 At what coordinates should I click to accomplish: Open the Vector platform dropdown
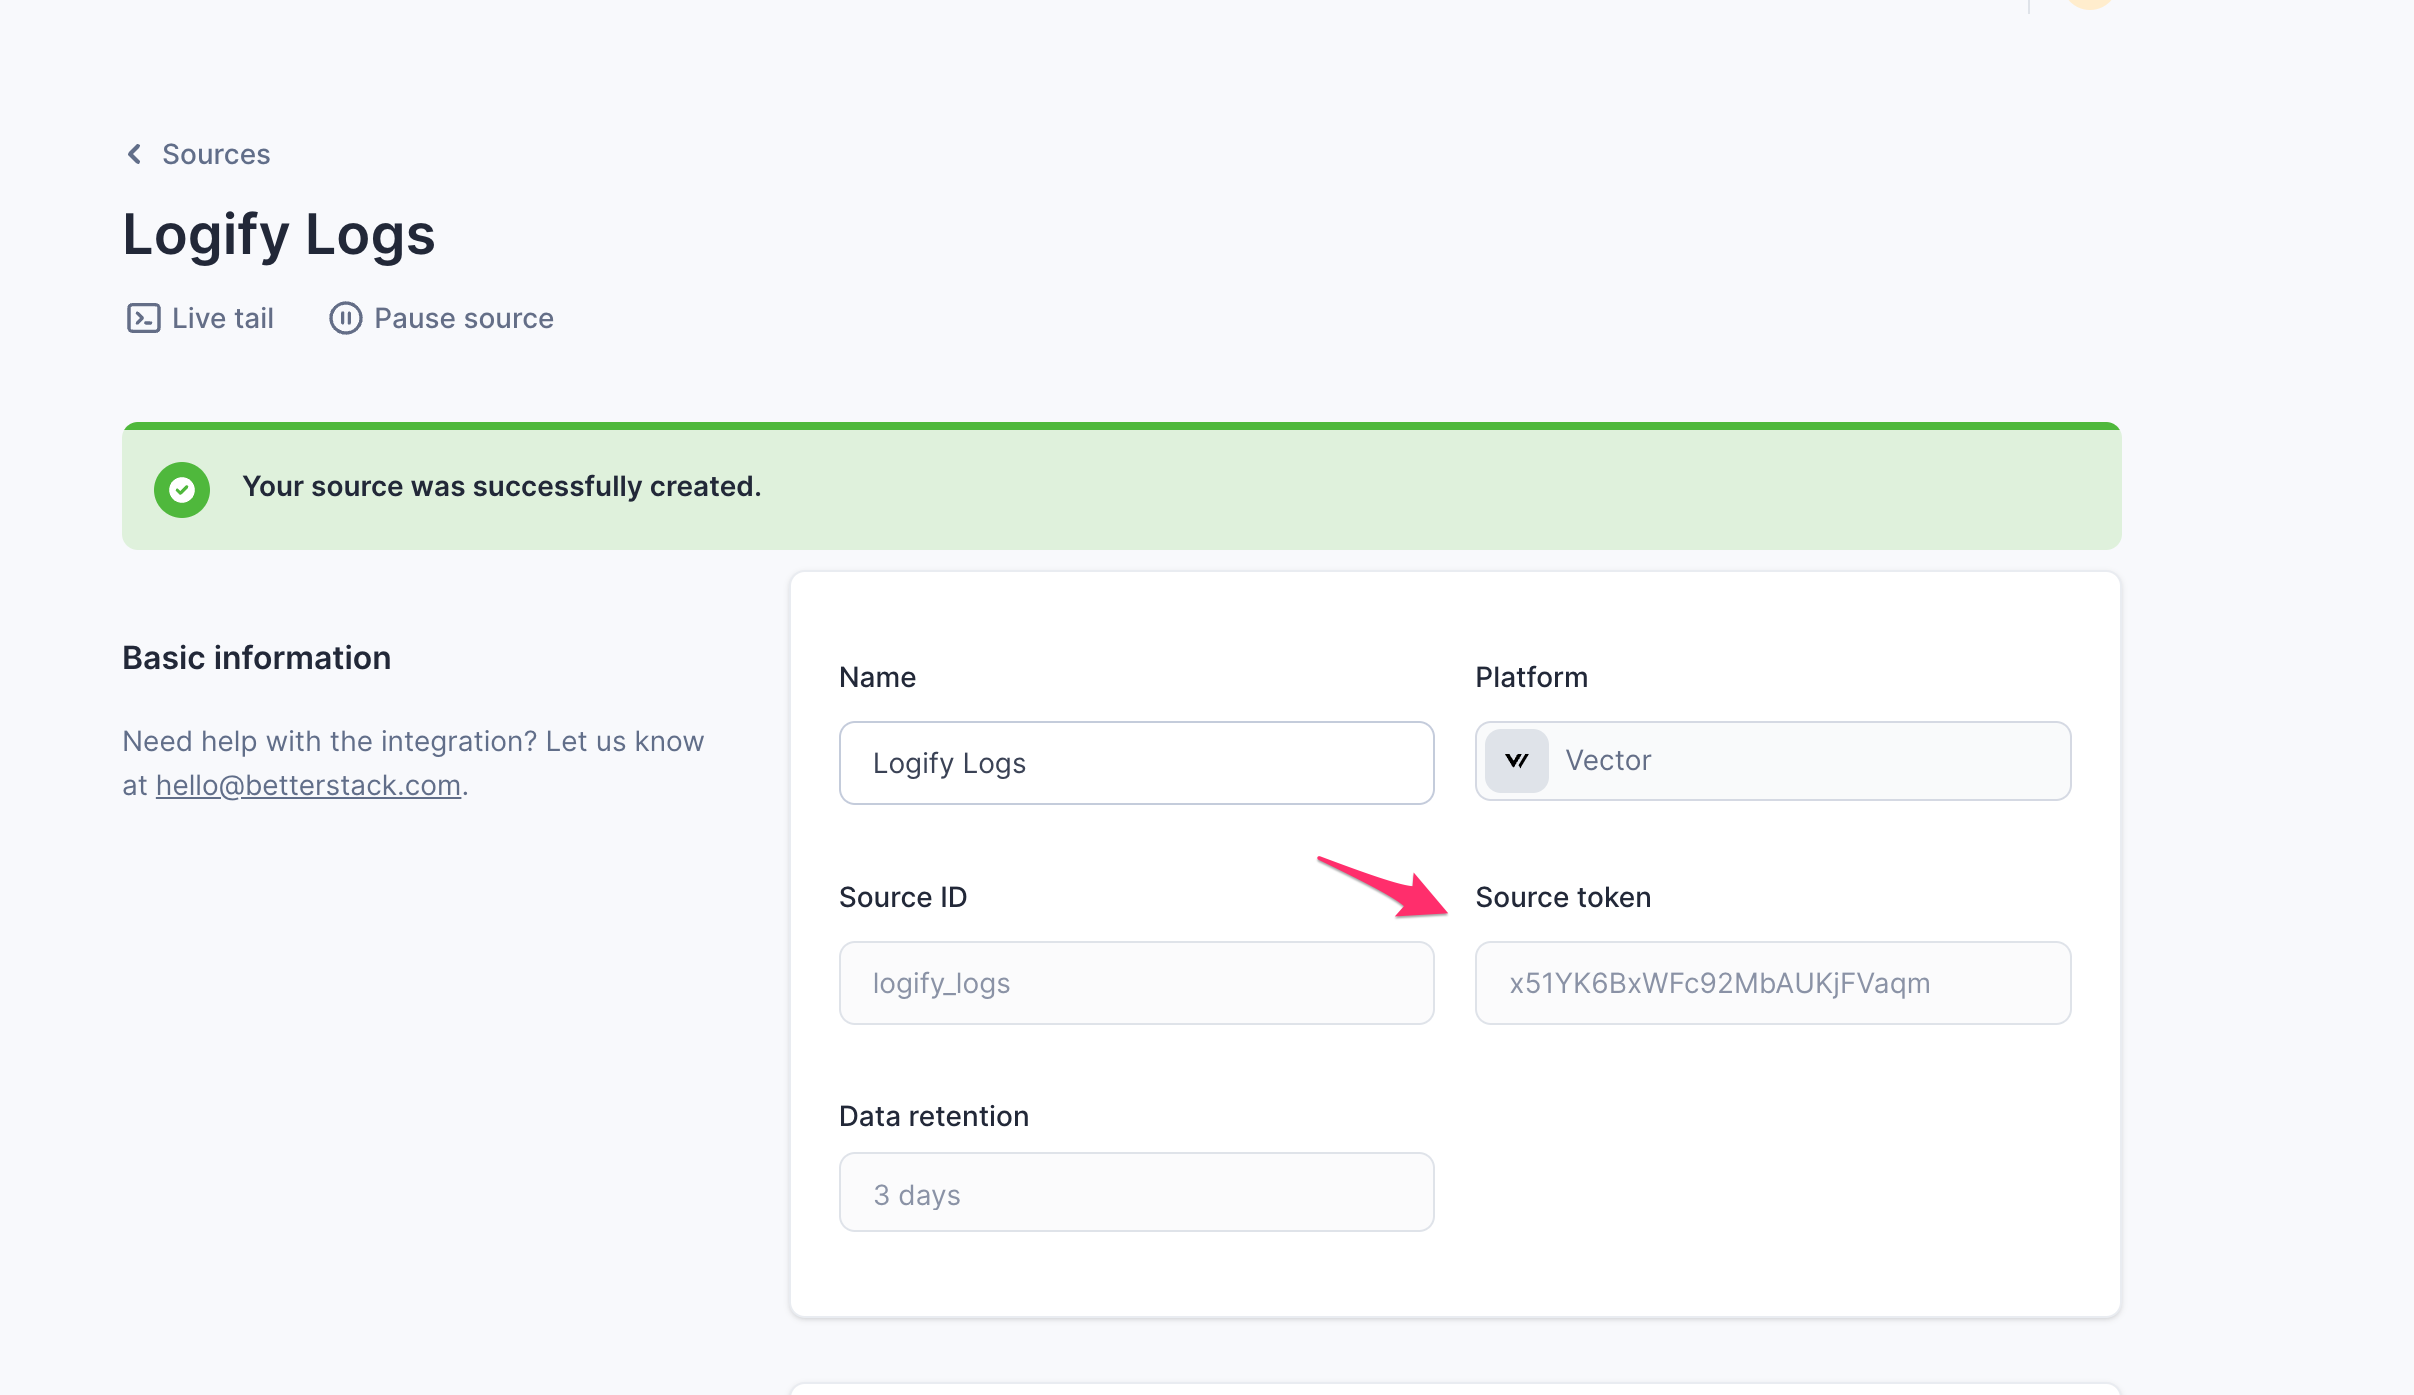tap(1772, 761)
